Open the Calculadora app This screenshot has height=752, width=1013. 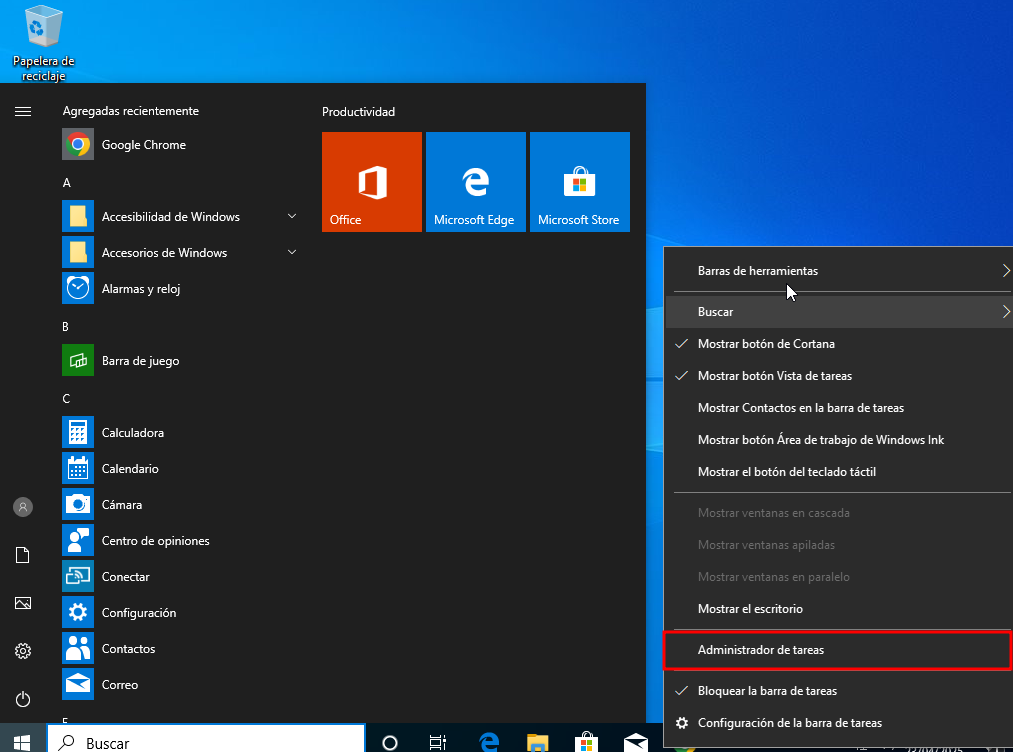[x=132, y=433]
